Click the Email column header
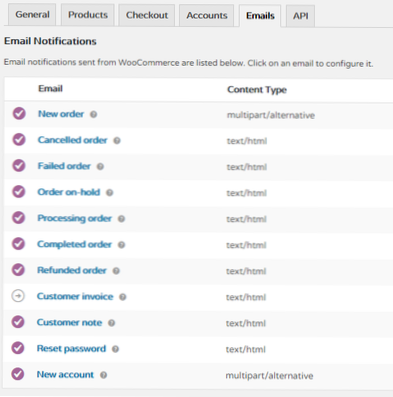 tap(50, 89)
